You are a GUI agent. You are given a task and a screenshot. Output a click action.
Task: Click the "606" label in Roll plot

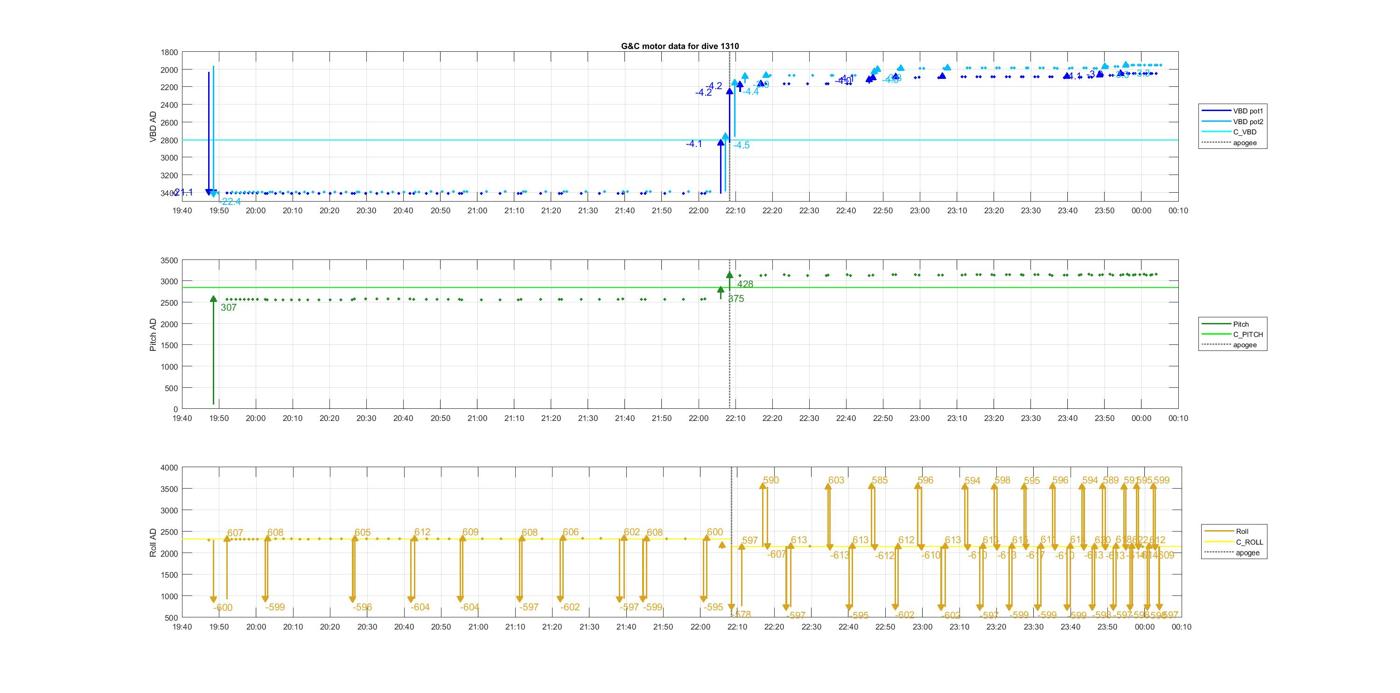point(570,533)
